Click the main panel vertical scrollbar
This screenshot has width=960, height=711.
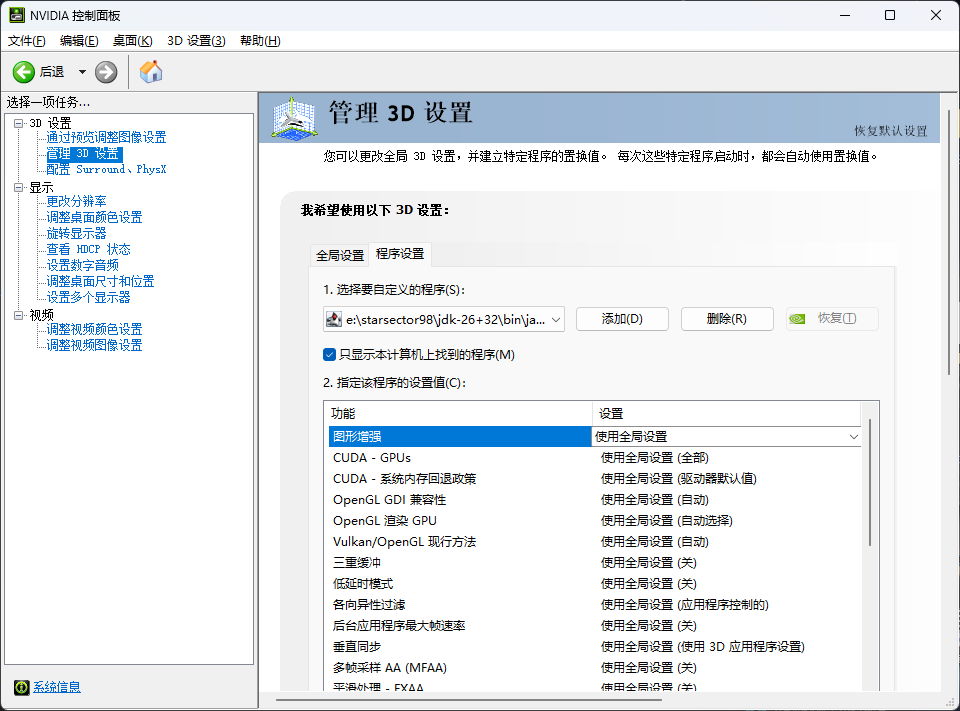point(950,242)
